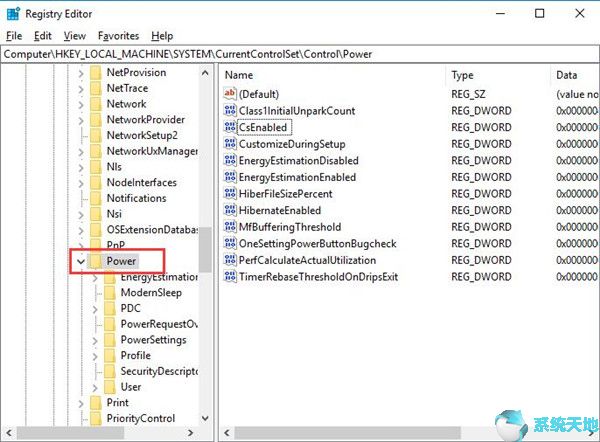The image size is (600, 442).
Task: Expand the PowerSettings subkey
Action: pos(95,341)
